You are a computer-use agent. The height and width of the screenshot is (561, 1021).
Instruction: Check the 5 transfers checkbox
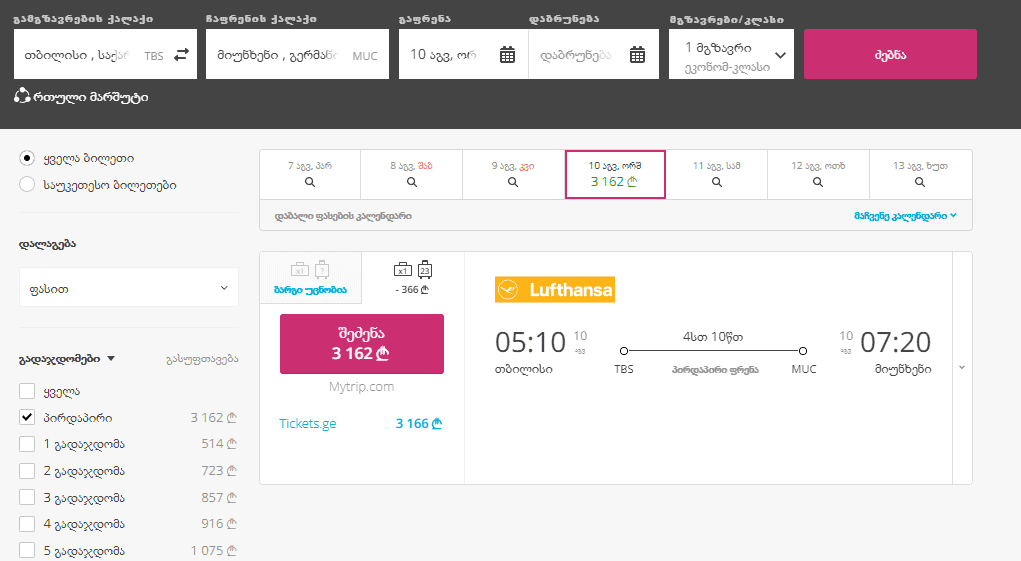[x=27, y=550]
